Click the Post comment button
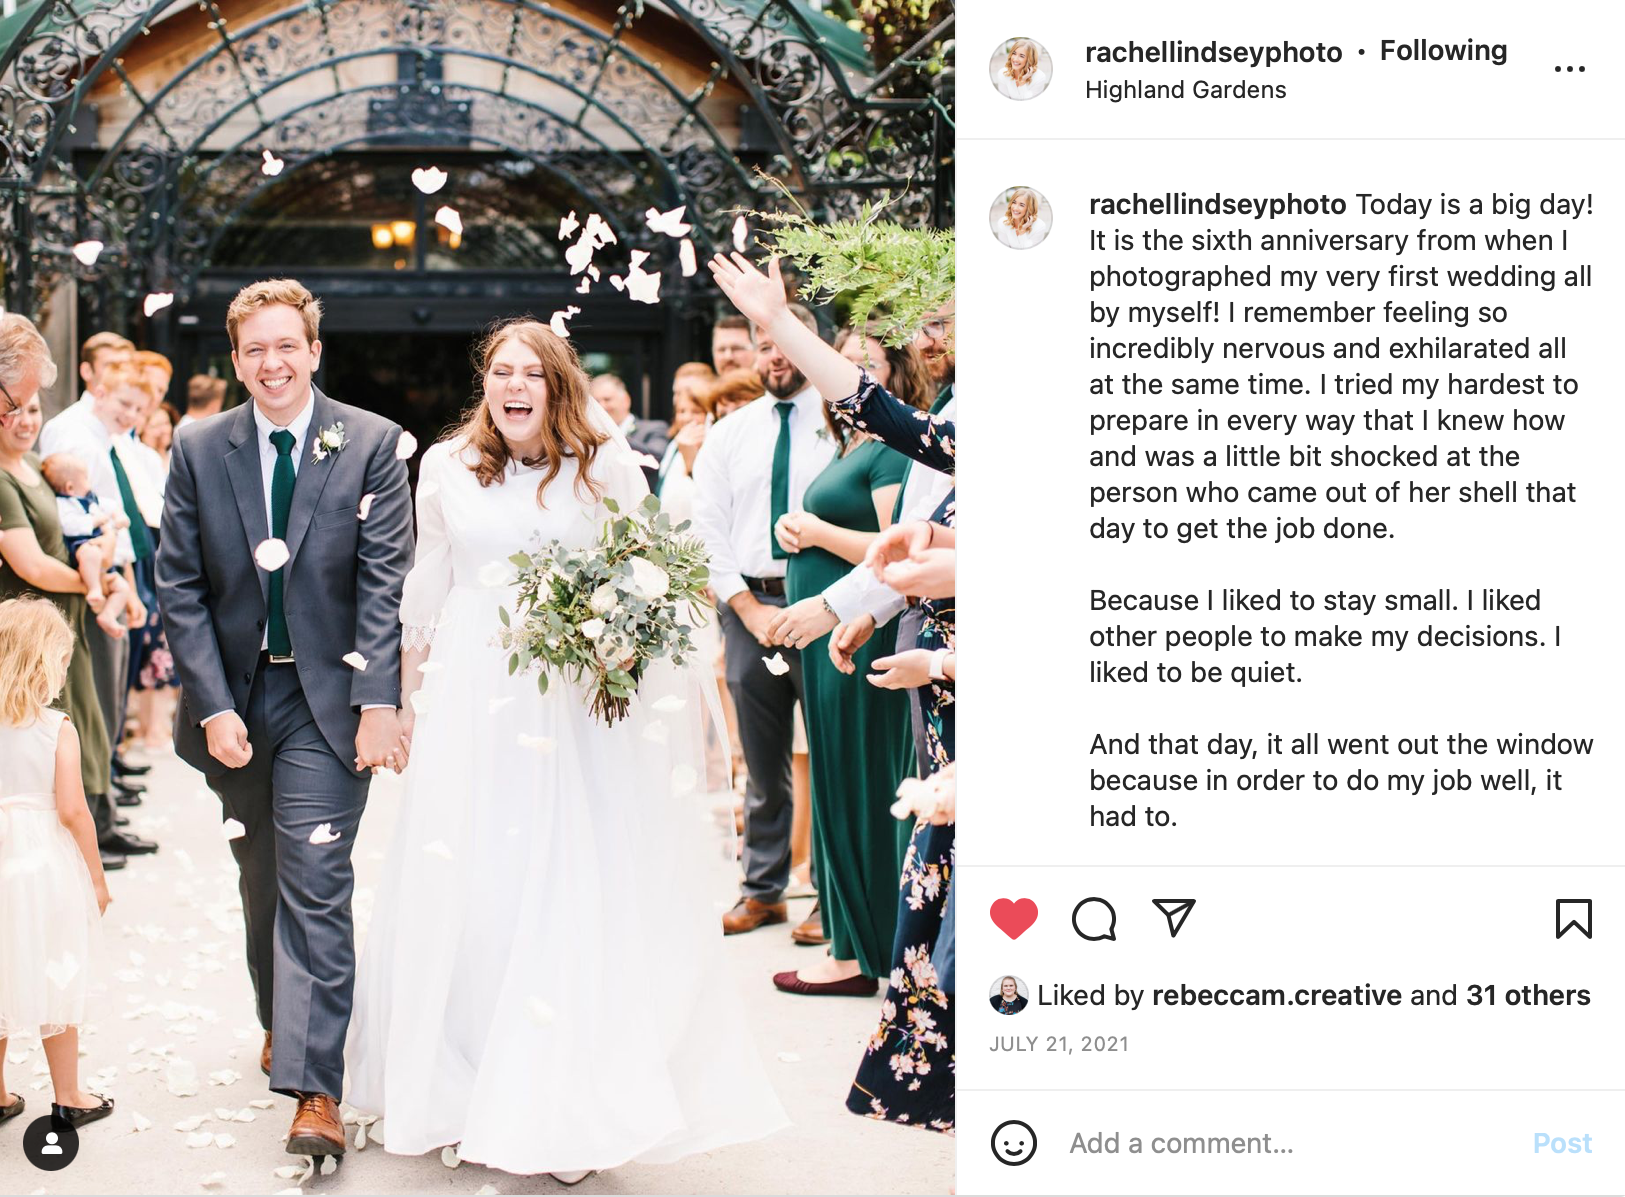Screen dimensions: 1625x1197 [1562, 1143]
